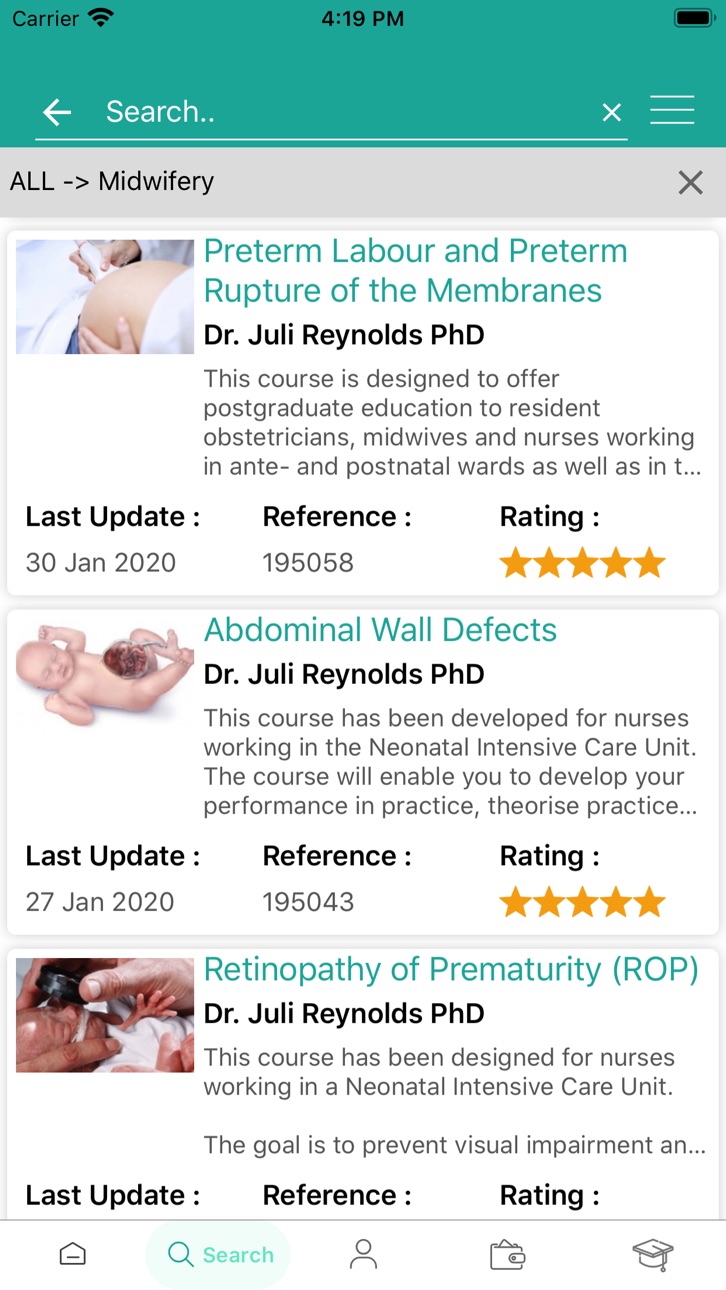Tap the pregnant belly ultrasound thumbnail

click(105, 296)
